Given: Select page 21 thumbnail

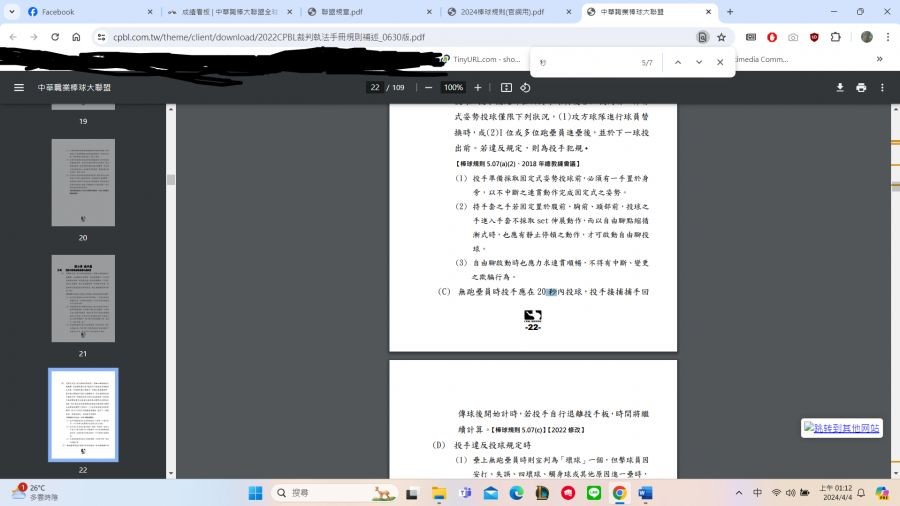Looking at the screenshot, I should [x=83, y=298].
